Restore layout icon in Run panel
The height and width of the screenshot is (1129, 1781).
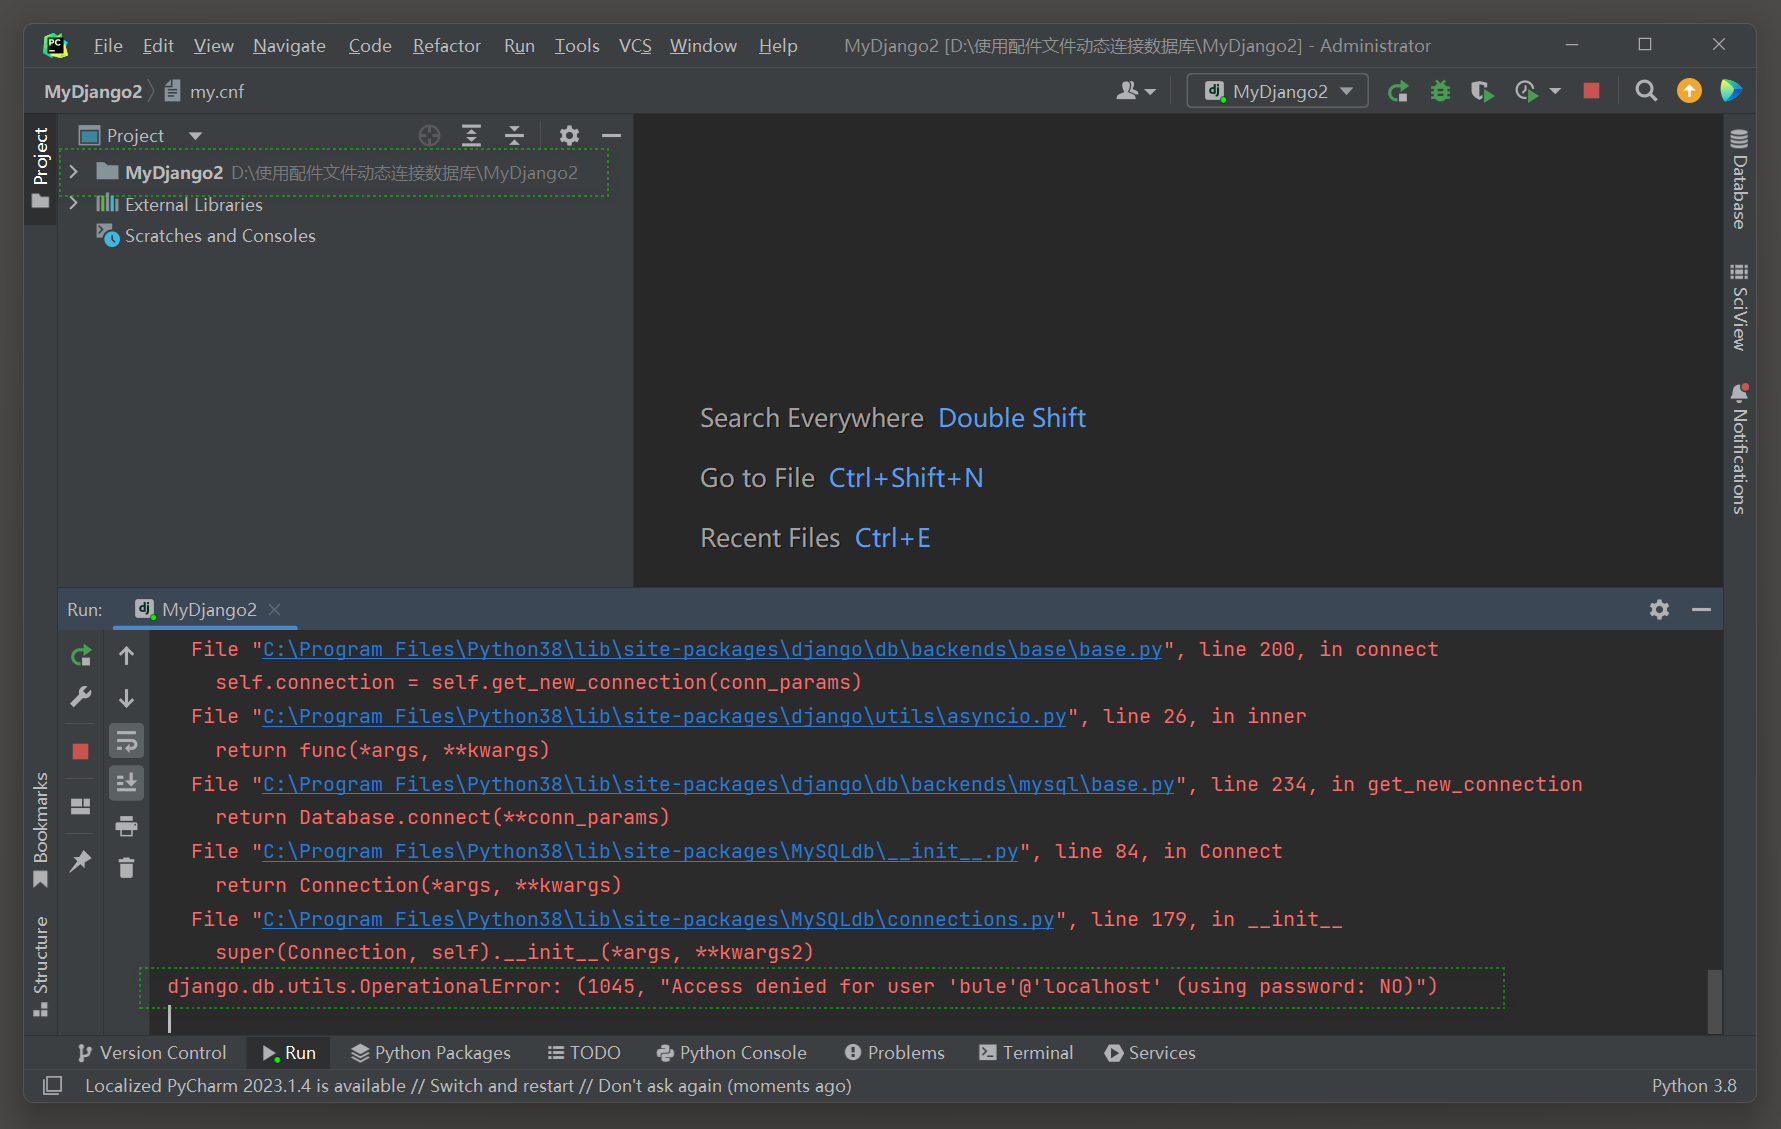pyautogui.click(x=81, y=806)
